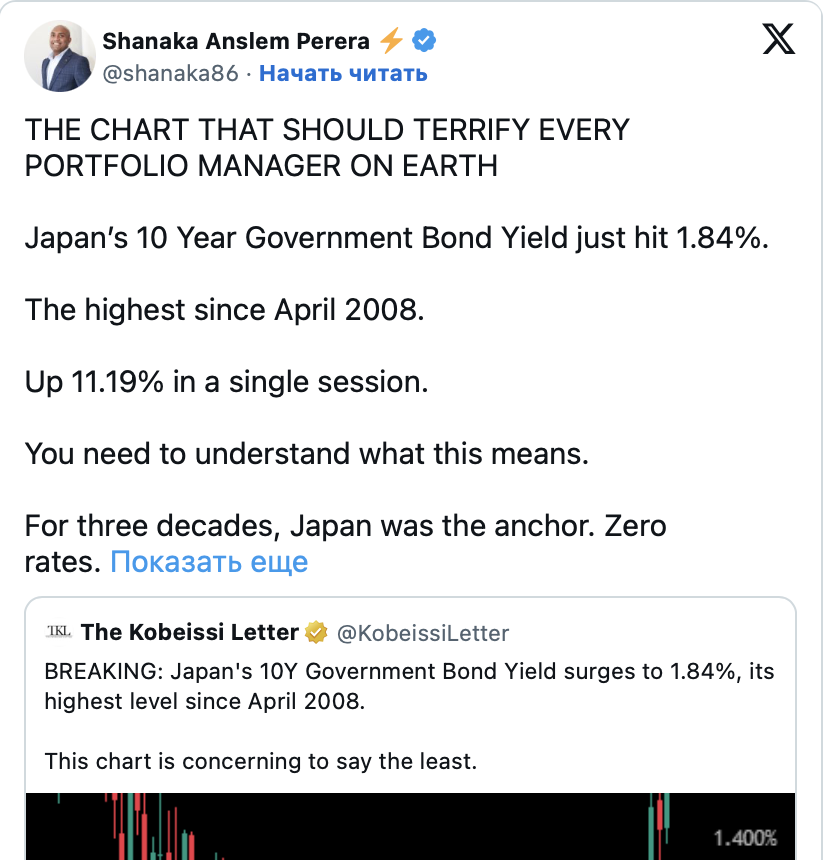Screen dimensions: 824x860
Task: Click the blue verified badge
Action: pos(423,41)
